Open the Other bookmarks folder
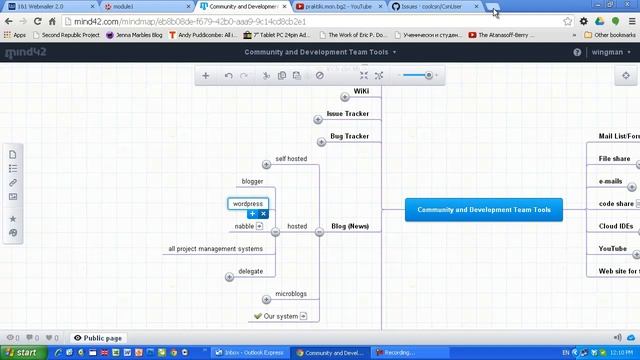This screenshot has height=360, width=640. point(610,35)
